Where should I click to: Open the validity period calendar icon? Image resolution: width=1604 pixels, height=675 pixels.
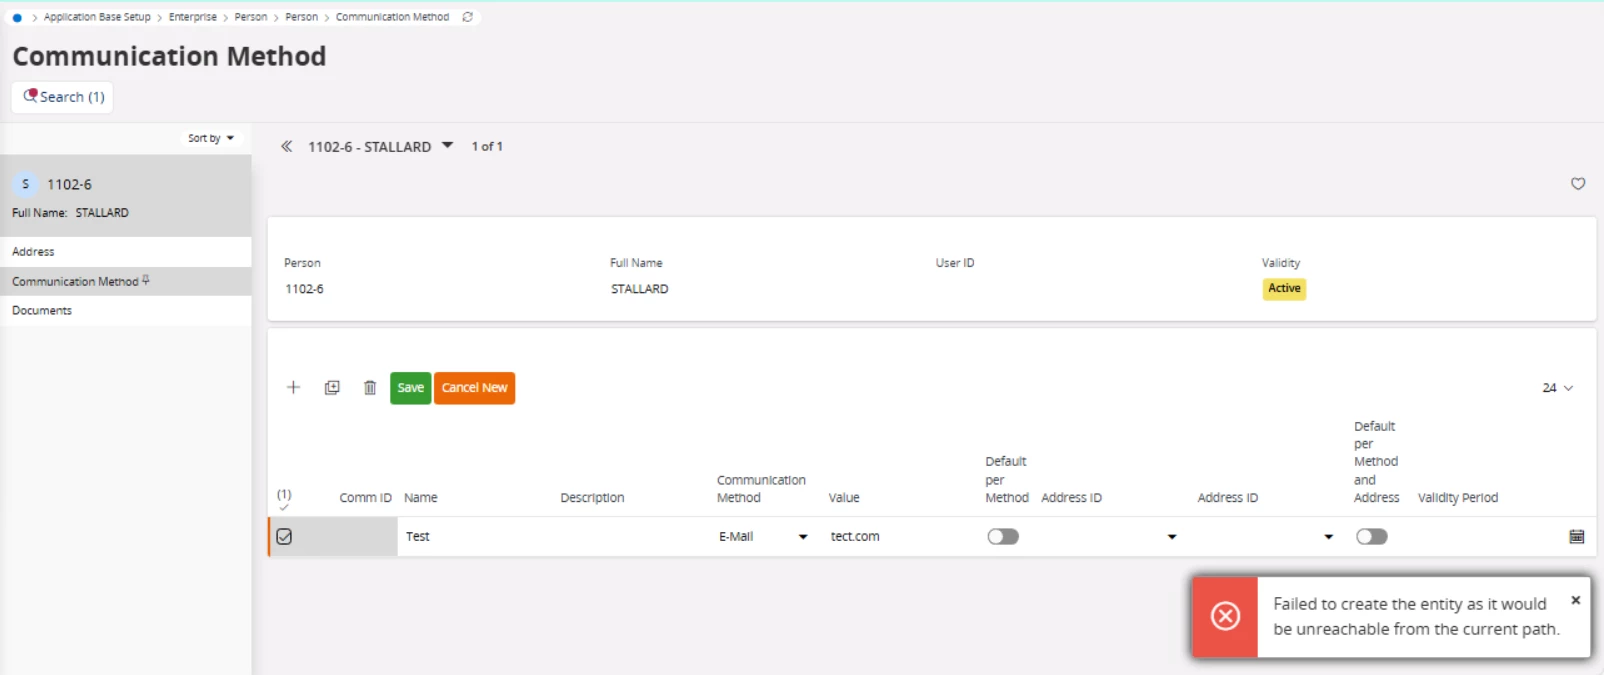(1577, 537)
